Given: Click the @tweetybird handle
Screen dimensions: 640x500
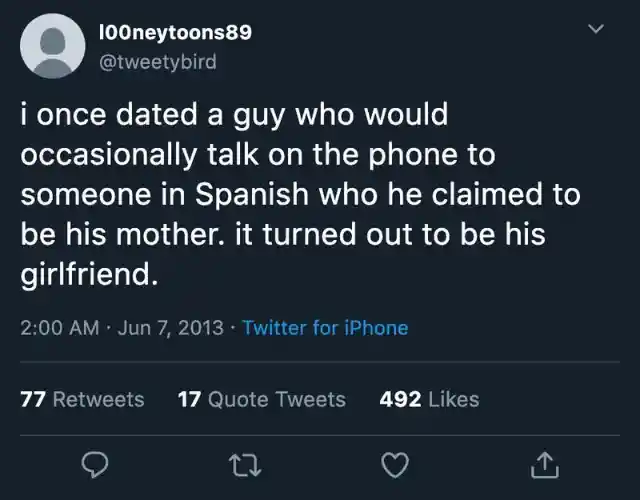Looking at the screenshot, I should pos(158,61).
